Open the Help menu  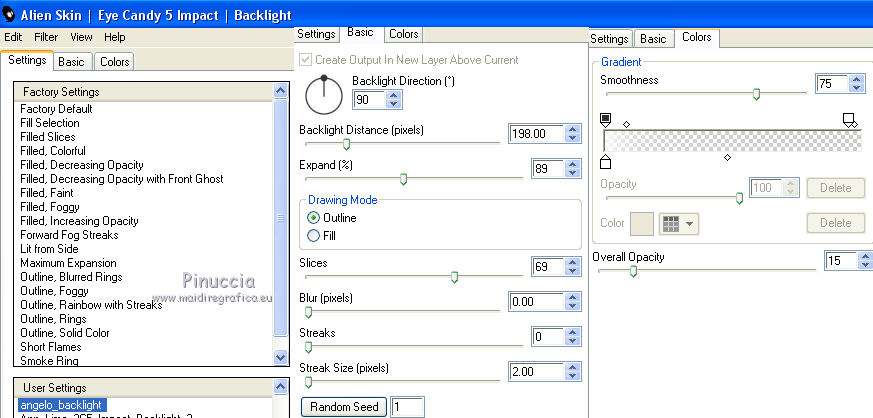(x=115, y=37)
